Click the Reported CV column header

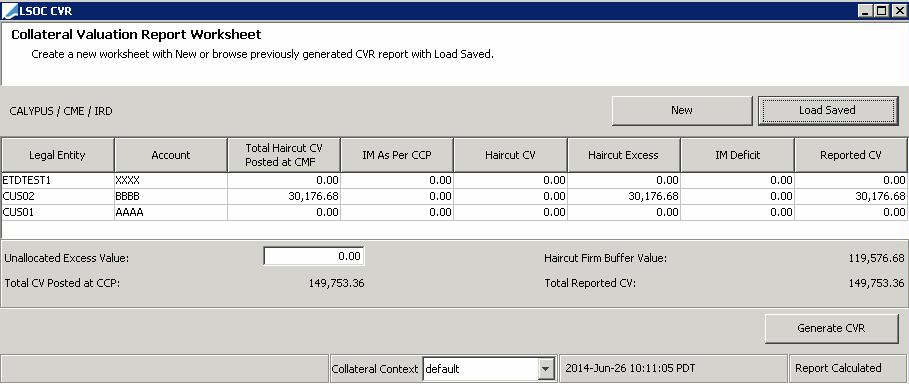tap(850, 155)
